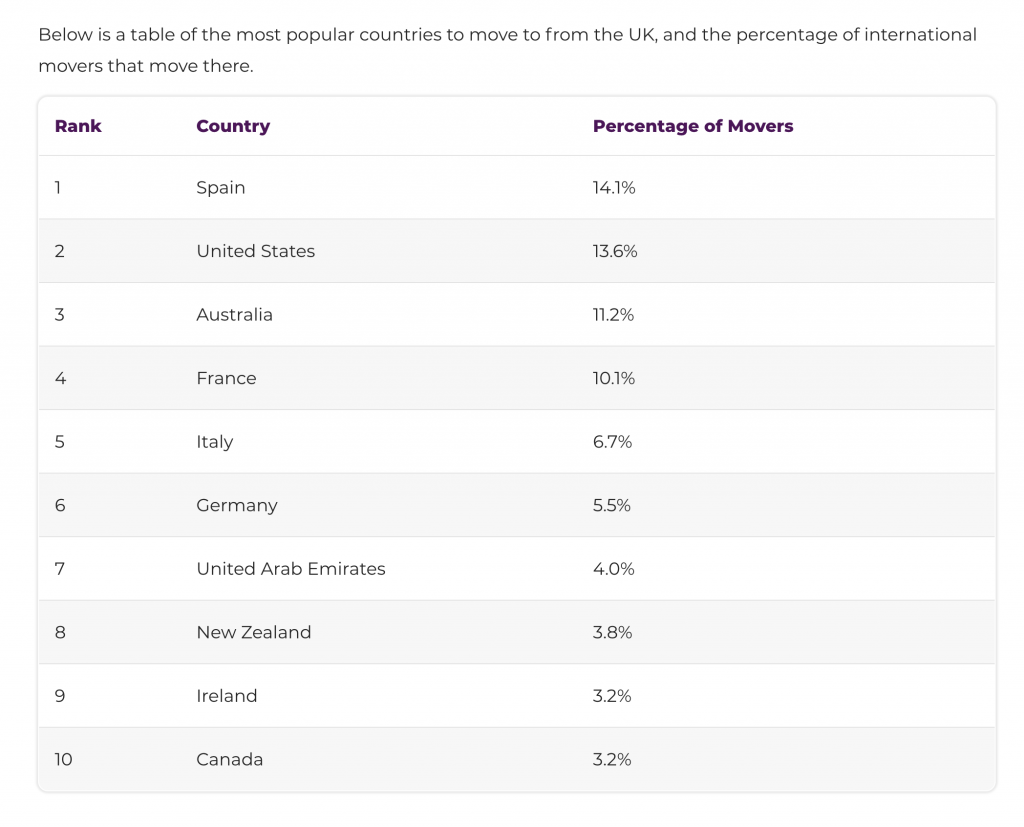The image size is (1024, 827).
Task: Select the France country cell
Action: coord(226,378)
